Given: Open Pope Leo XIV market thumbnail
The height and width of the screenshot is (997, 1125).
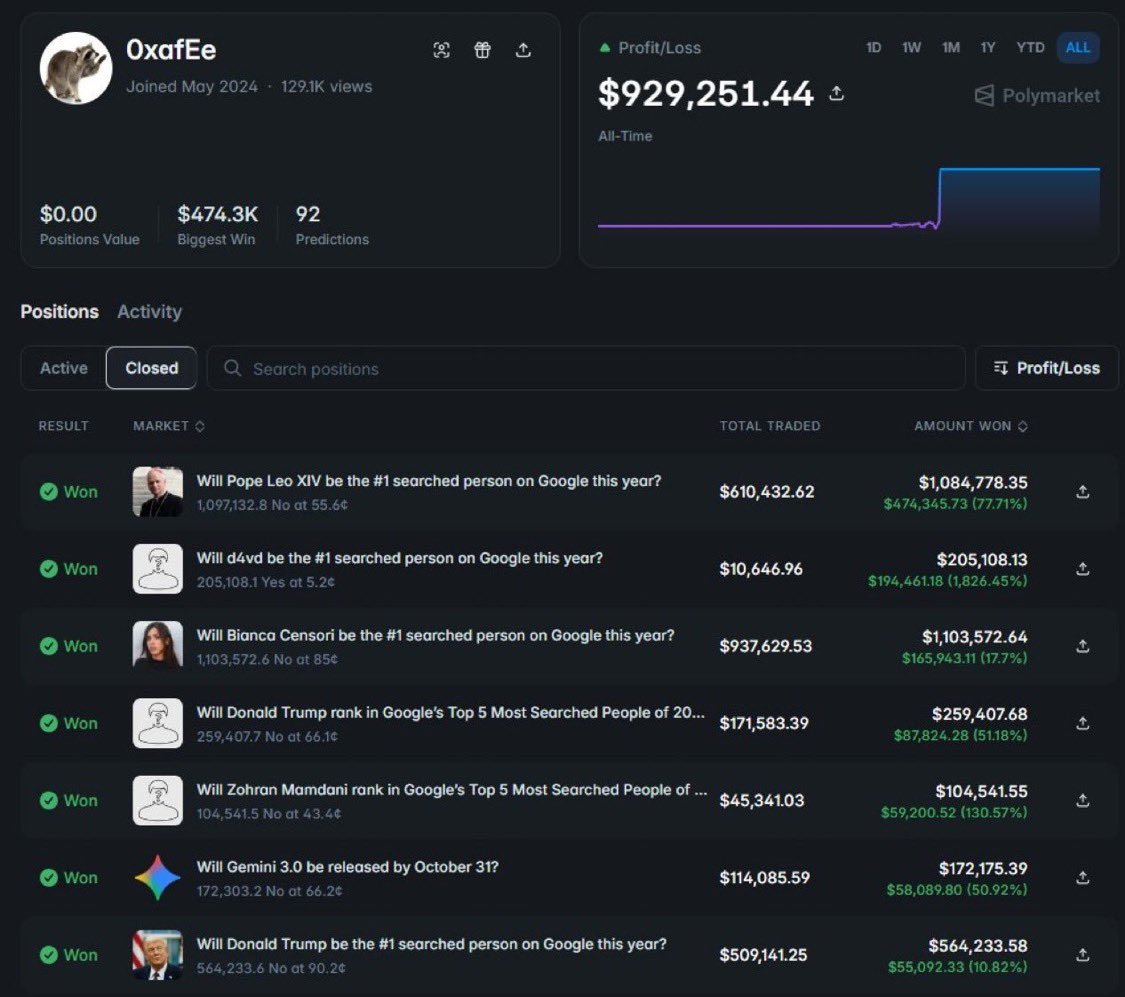Looking at the screenshot, I should tap(158, 492).
